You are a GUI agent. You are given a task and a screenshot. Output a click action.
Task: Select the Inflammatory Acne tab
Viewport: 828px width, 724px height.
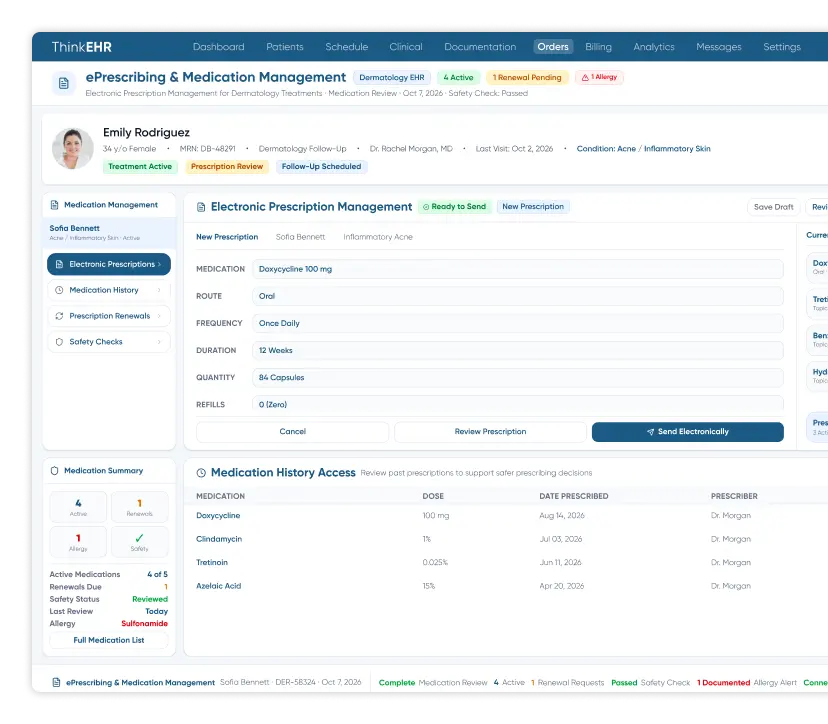click(378, 237)
